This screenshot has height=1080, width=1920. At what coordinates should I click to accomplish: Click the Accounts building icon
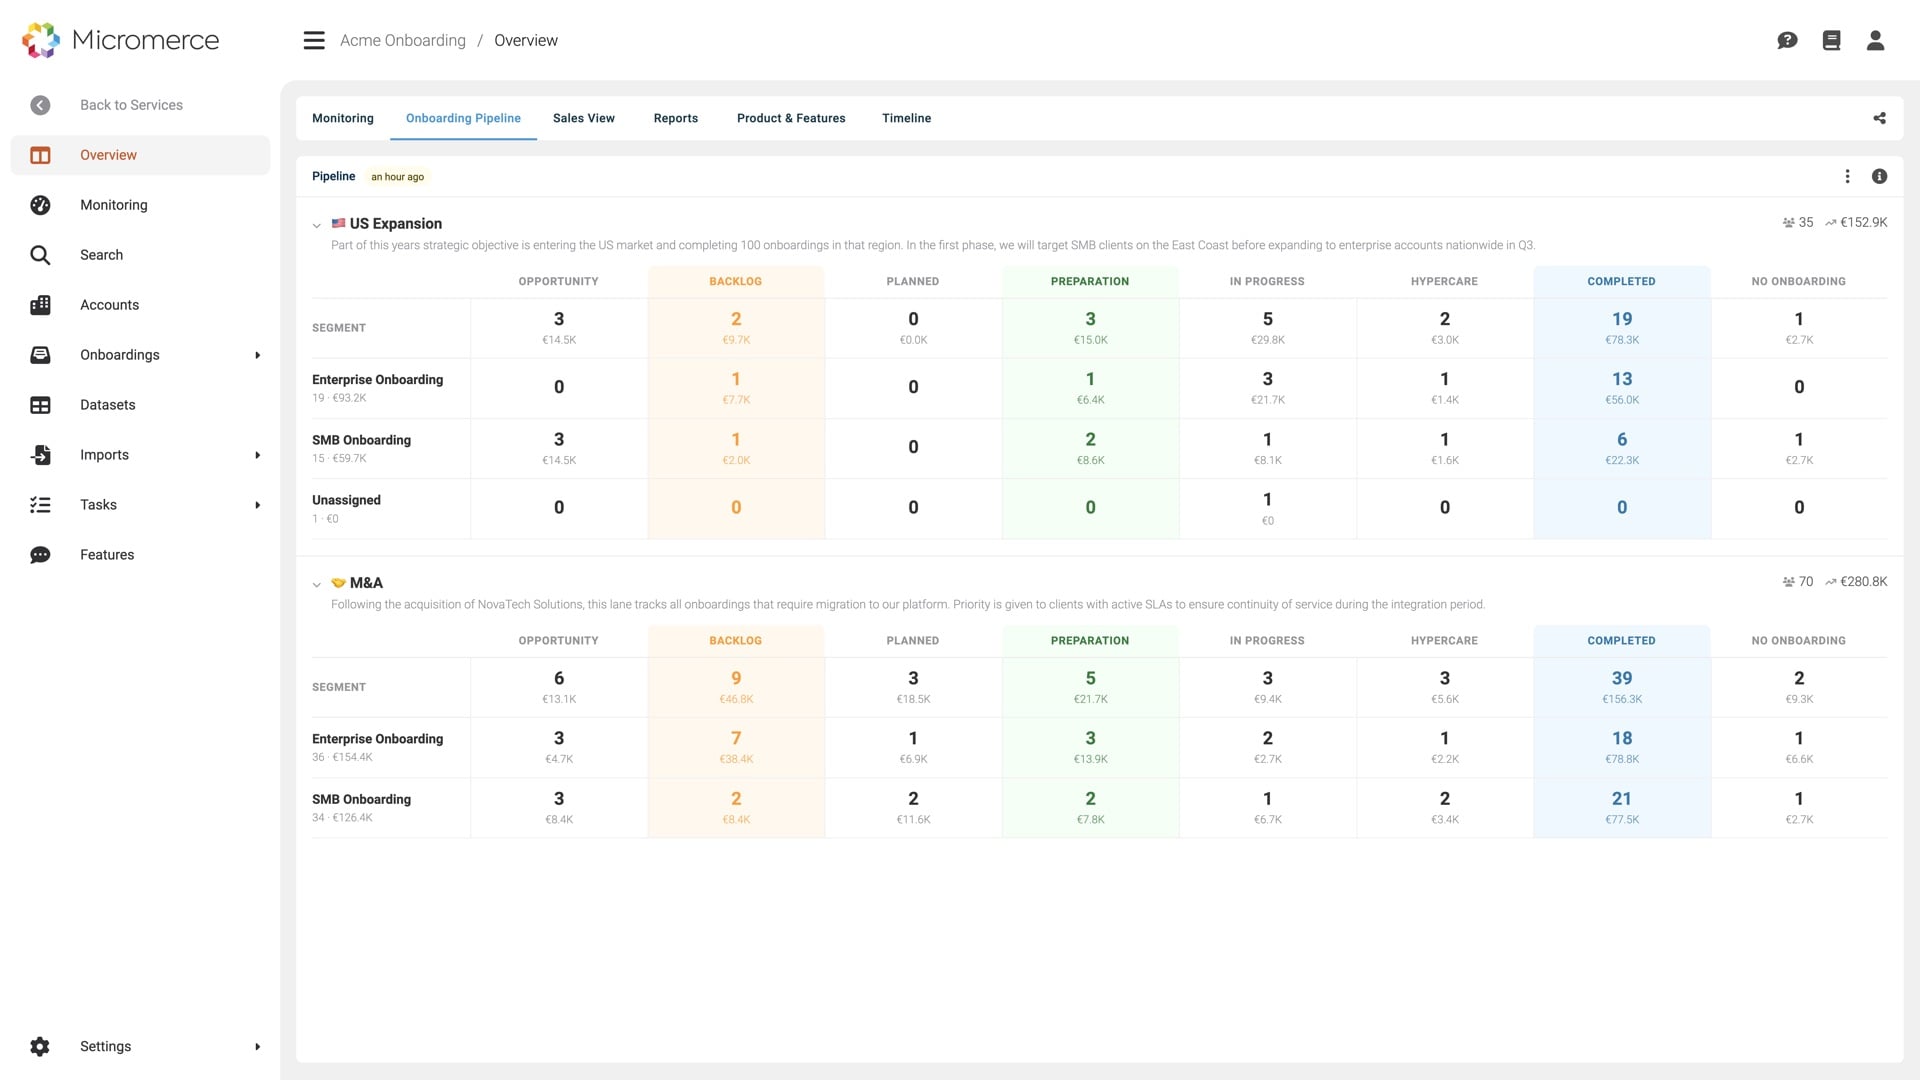click(x=40, y=305)
